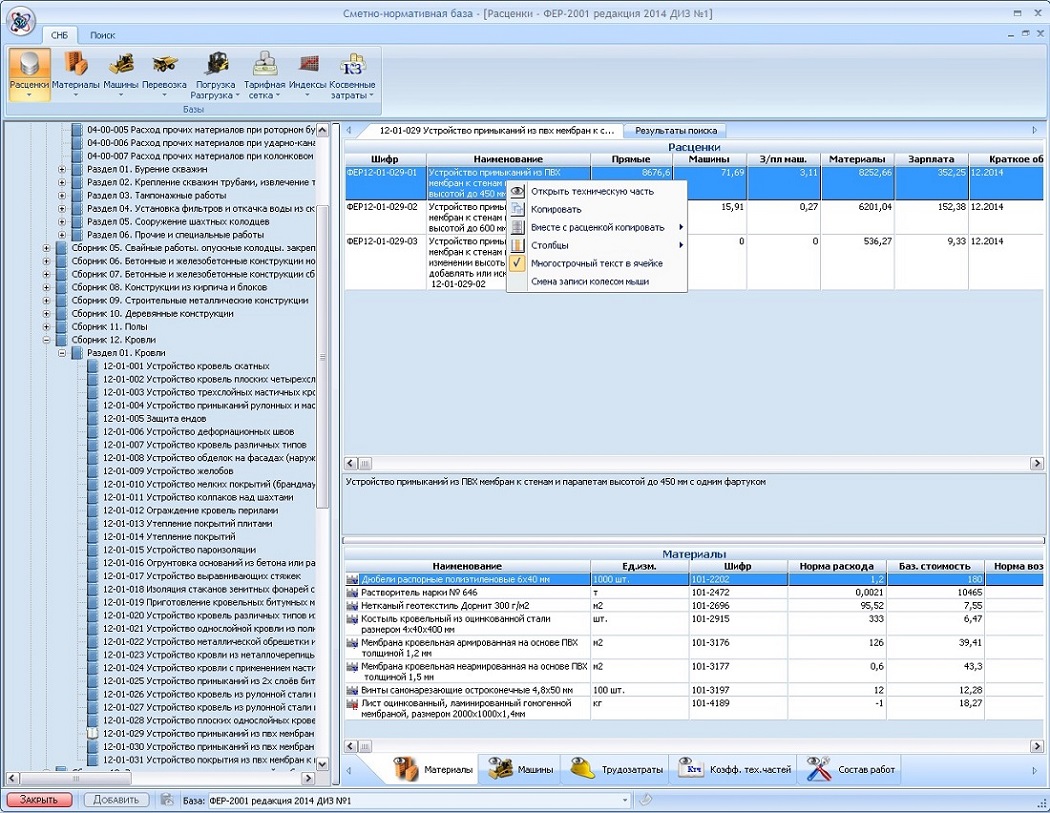
Task: Click book icon of 12-01-029 tree node
Action: coord(93,733)
